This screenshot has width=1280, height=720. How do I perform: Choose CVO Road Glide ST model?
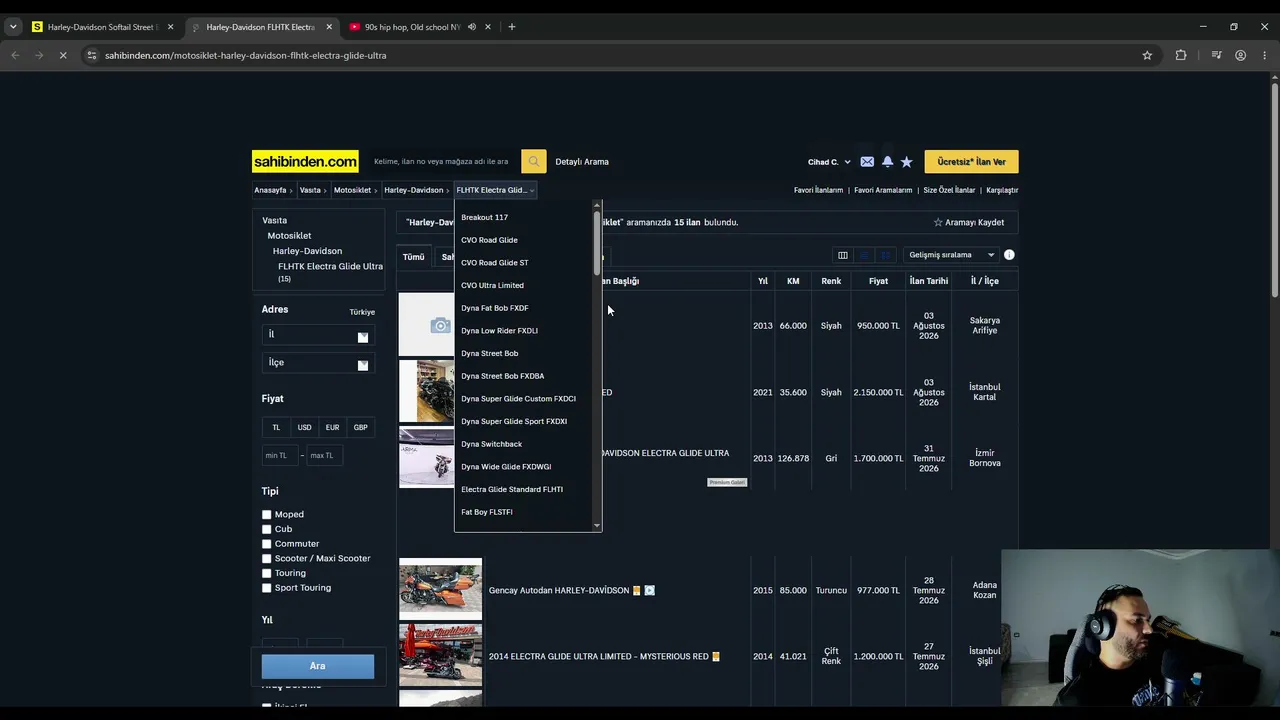(x=495, y=263)
